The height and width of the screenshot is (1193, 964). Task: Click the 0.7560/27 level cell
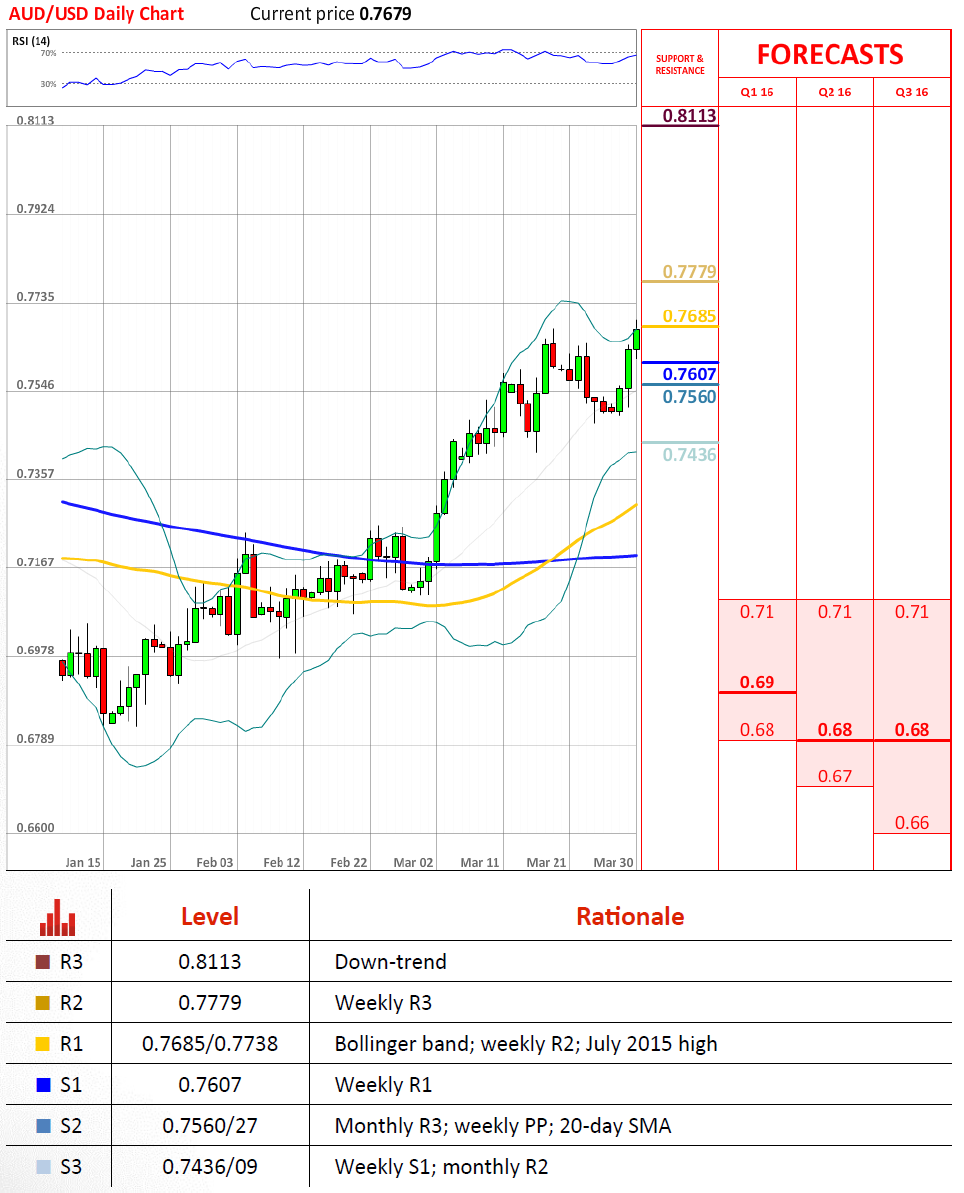pyautogui.click(x=210, y=1125)
